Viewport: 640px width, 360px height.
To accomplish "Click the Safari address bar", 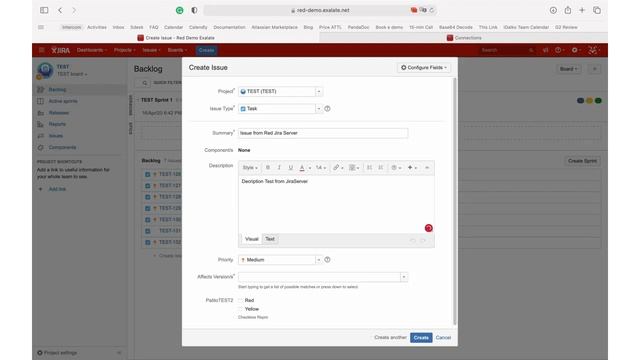I will [x=320, y=10].
